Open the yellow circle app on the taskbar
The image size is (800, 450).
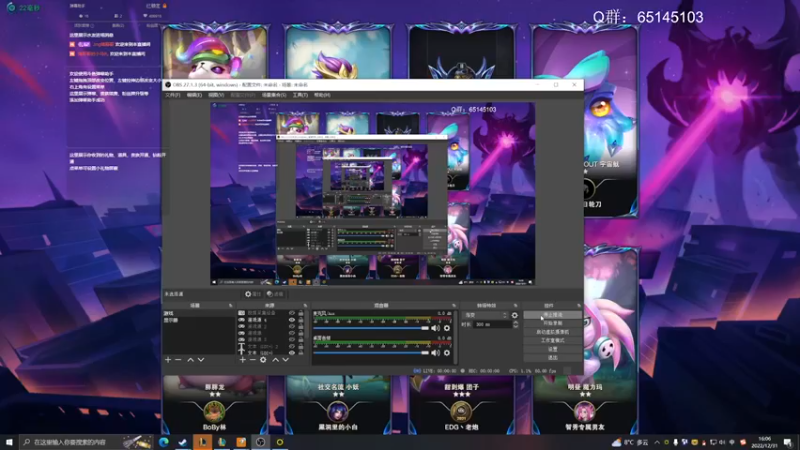pos(280,442)
